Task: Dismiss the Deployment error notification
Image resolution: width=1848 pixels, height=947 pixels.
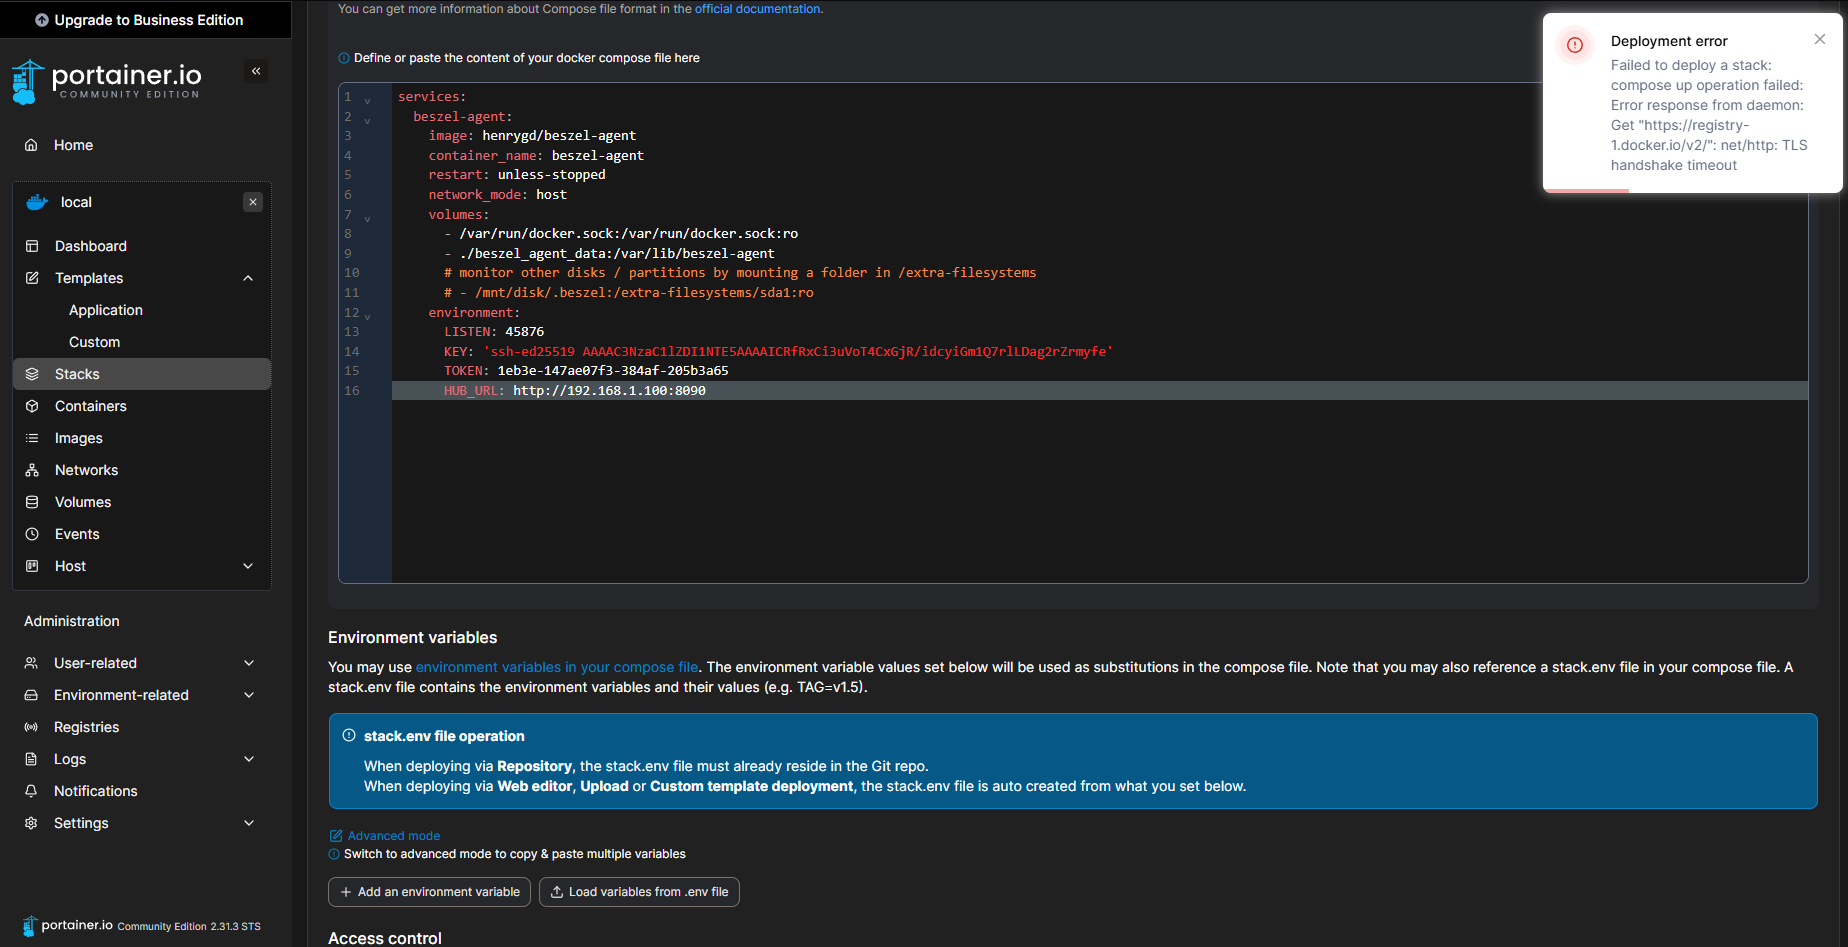Action: (x=1819, y=39)
